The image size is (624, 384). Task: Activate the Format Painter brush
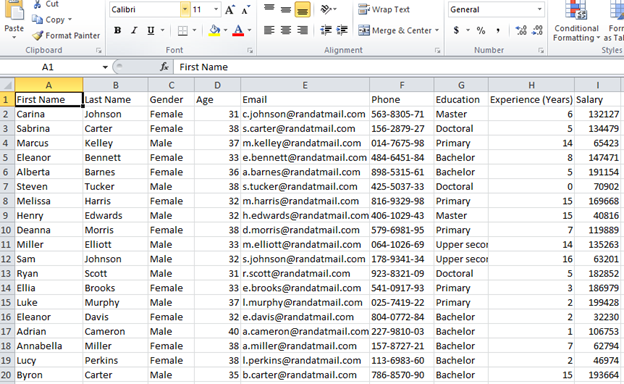point(66,35)
